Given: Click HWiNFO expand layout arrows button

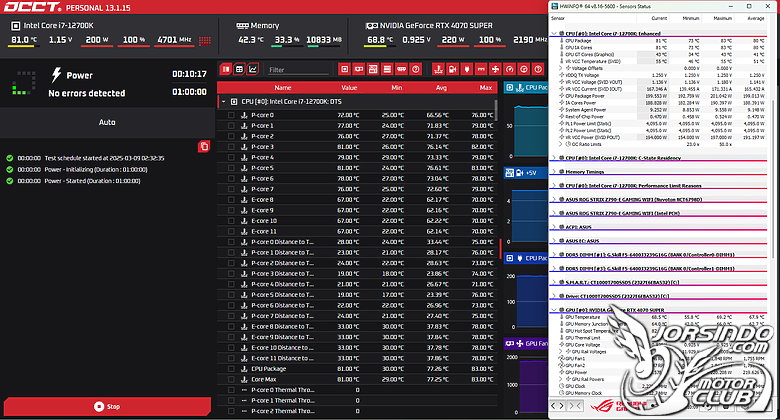Looking at the screenshot, I should [x=558, y=406].
